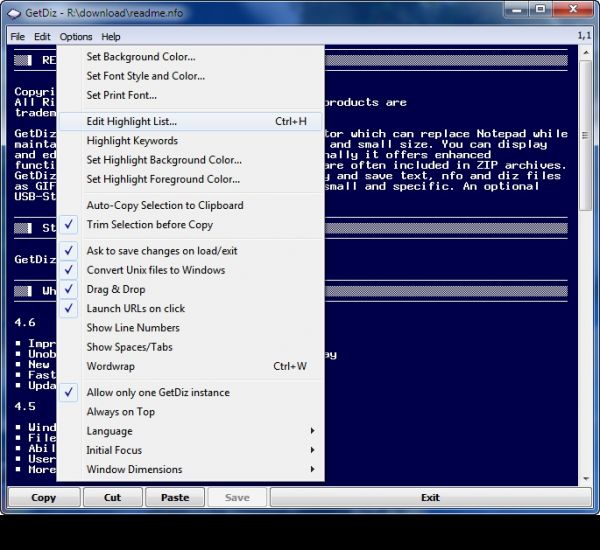Viewport: 600px width, 550px height.
Task: Click the Exit button
Action: coord(430,497)
